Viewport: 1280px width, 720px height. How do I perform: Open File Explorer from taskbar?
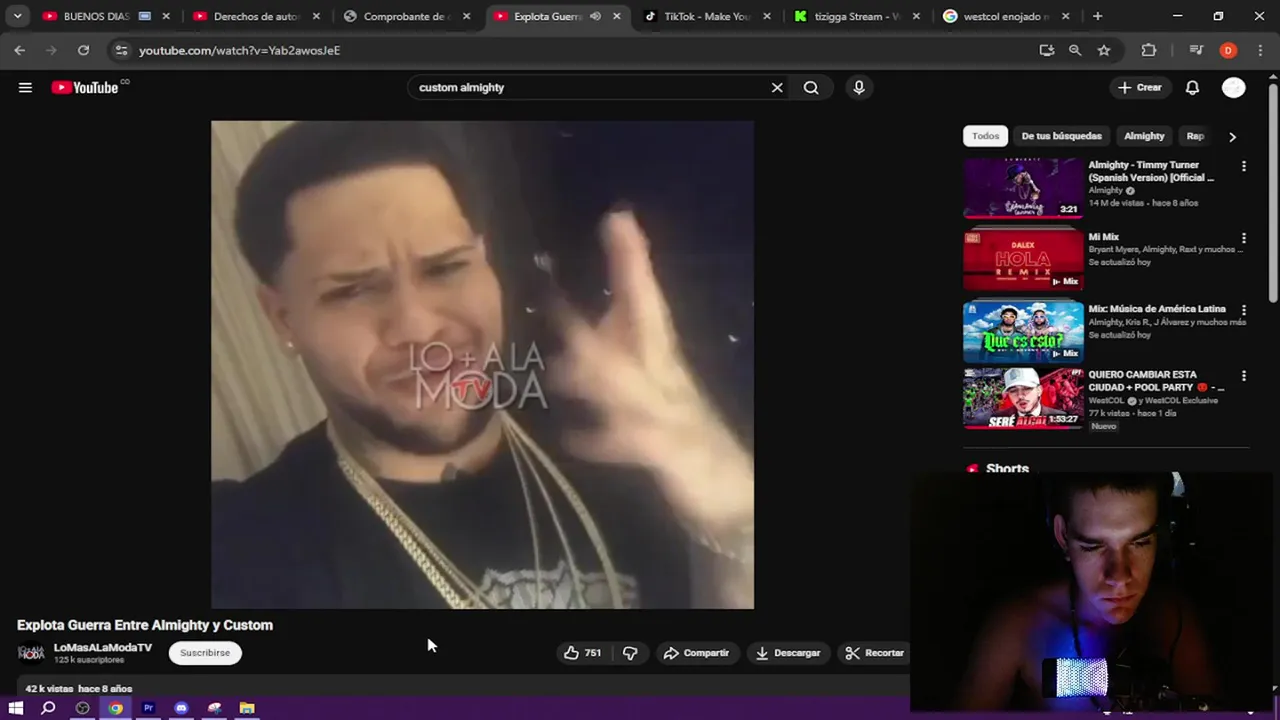(247, 708)
